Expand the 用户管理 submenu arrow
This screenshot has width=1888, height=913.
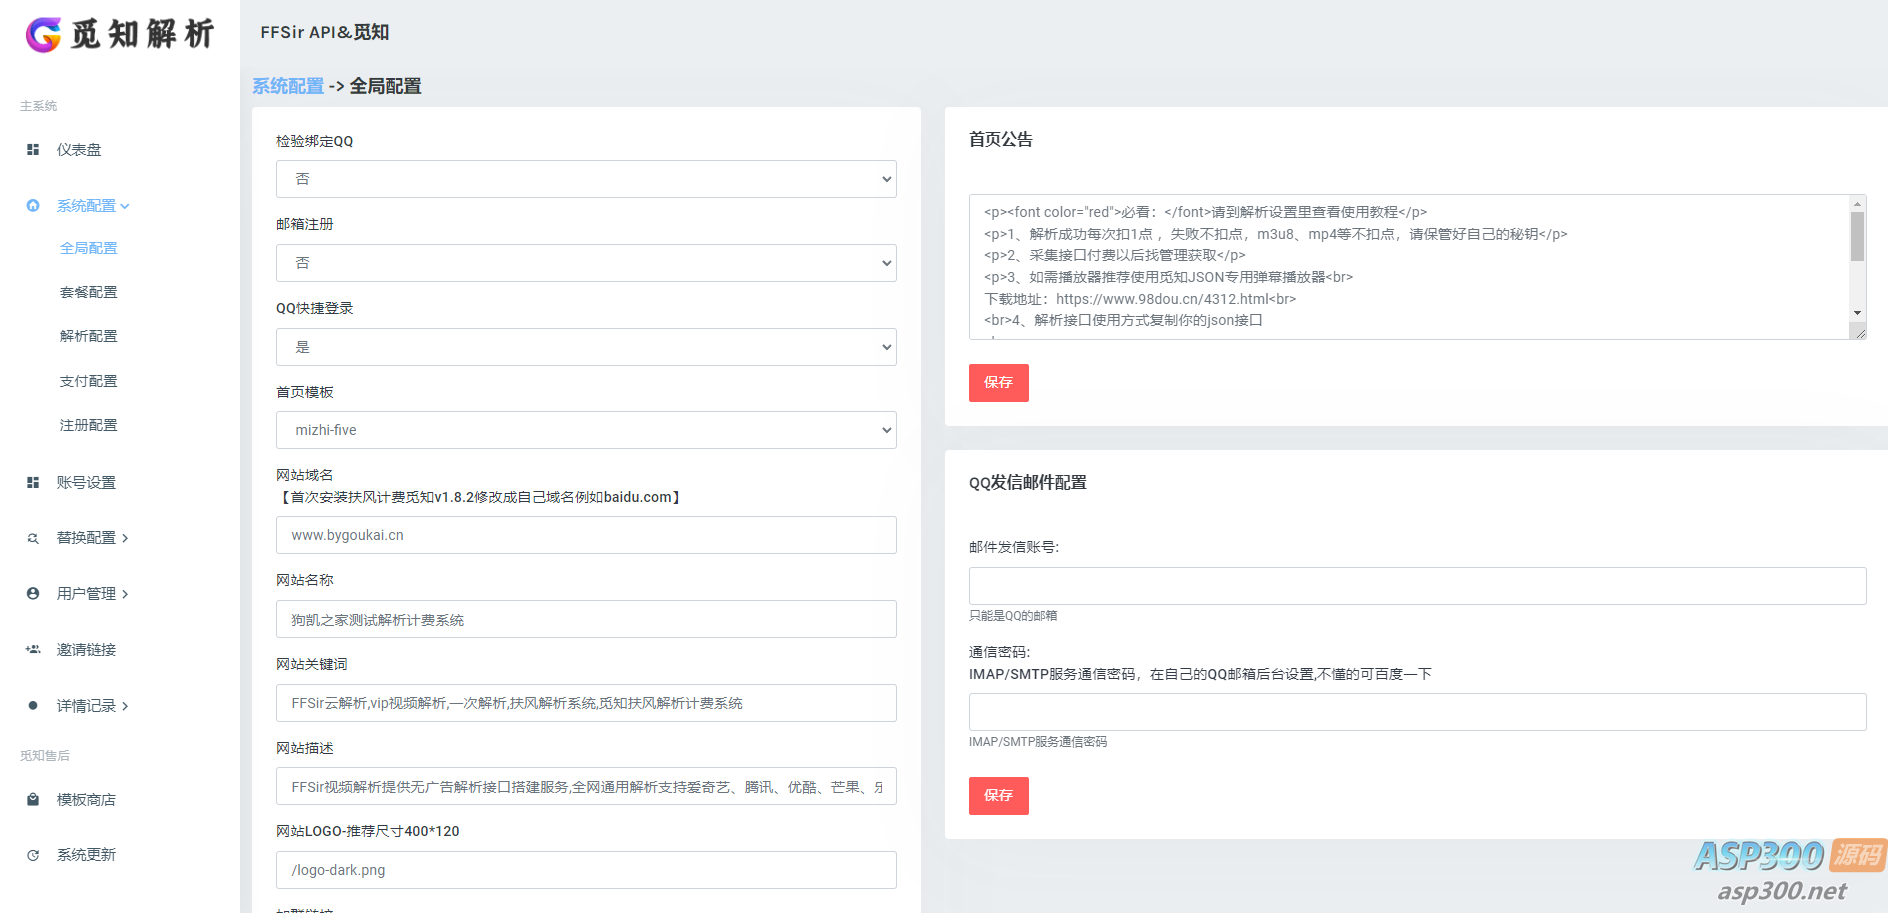(125, 594)
